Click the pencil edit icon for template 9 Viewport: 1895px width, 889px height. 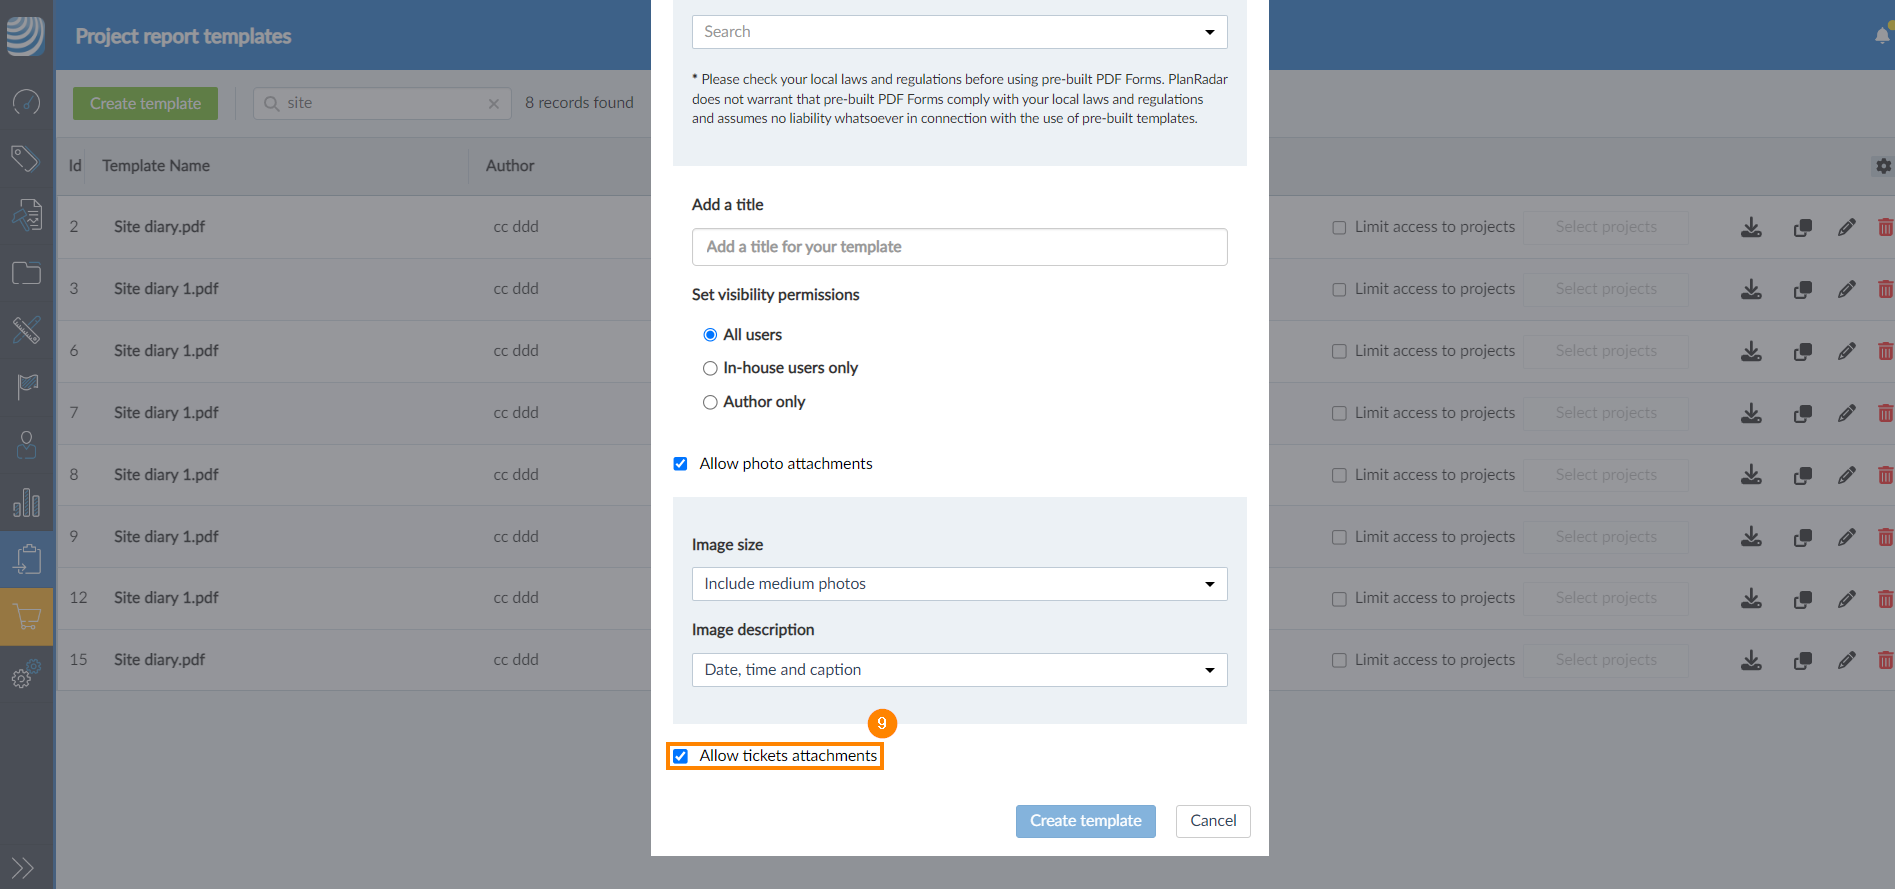coord(1846,538)
